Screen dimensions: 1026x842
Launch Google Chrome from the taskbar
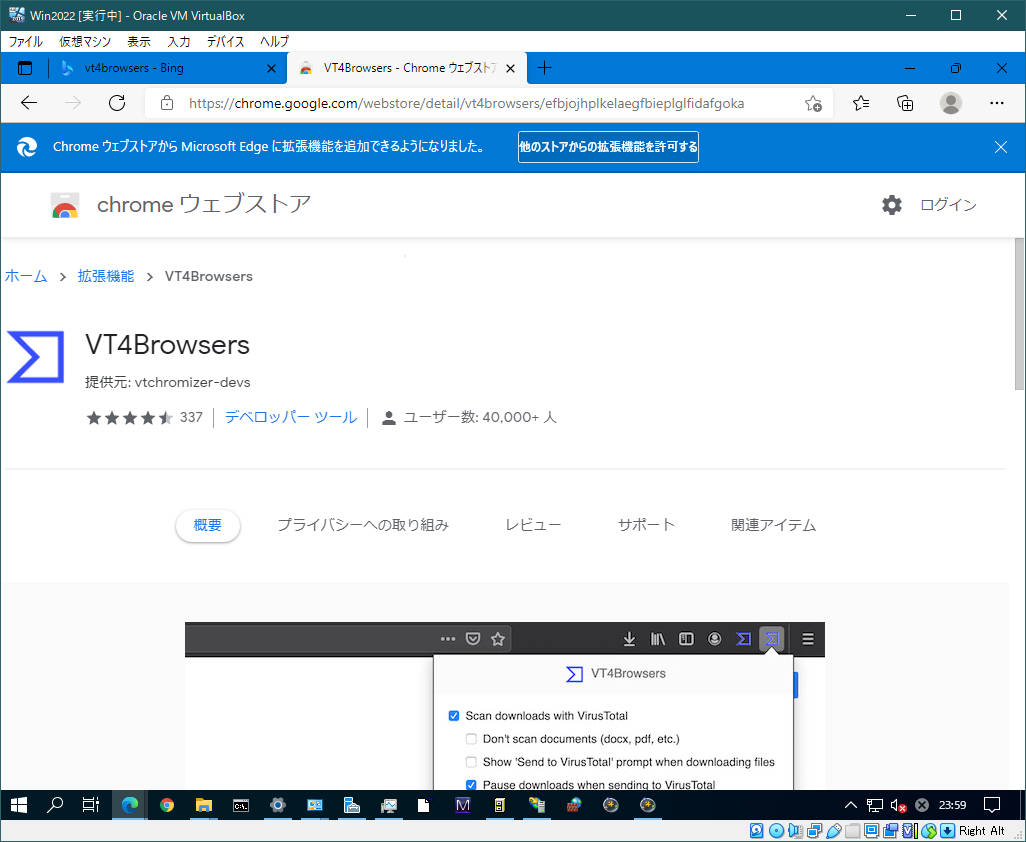pos(167,805)
